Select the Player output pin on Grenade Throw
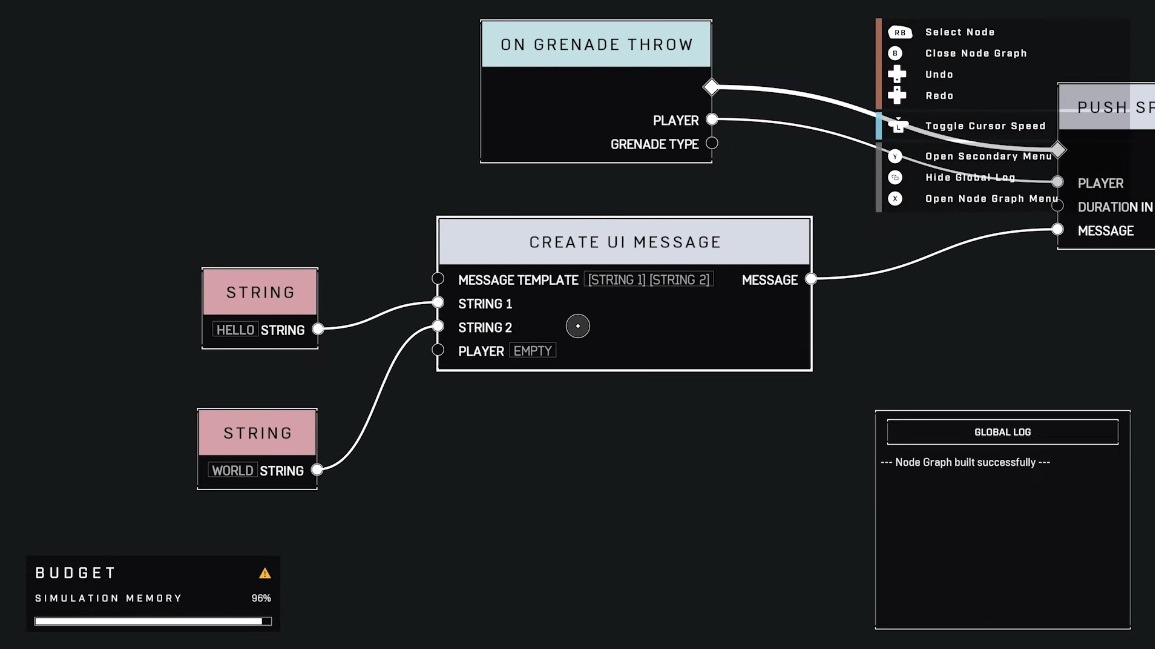The image size is (1155, 649). [712, 119]
